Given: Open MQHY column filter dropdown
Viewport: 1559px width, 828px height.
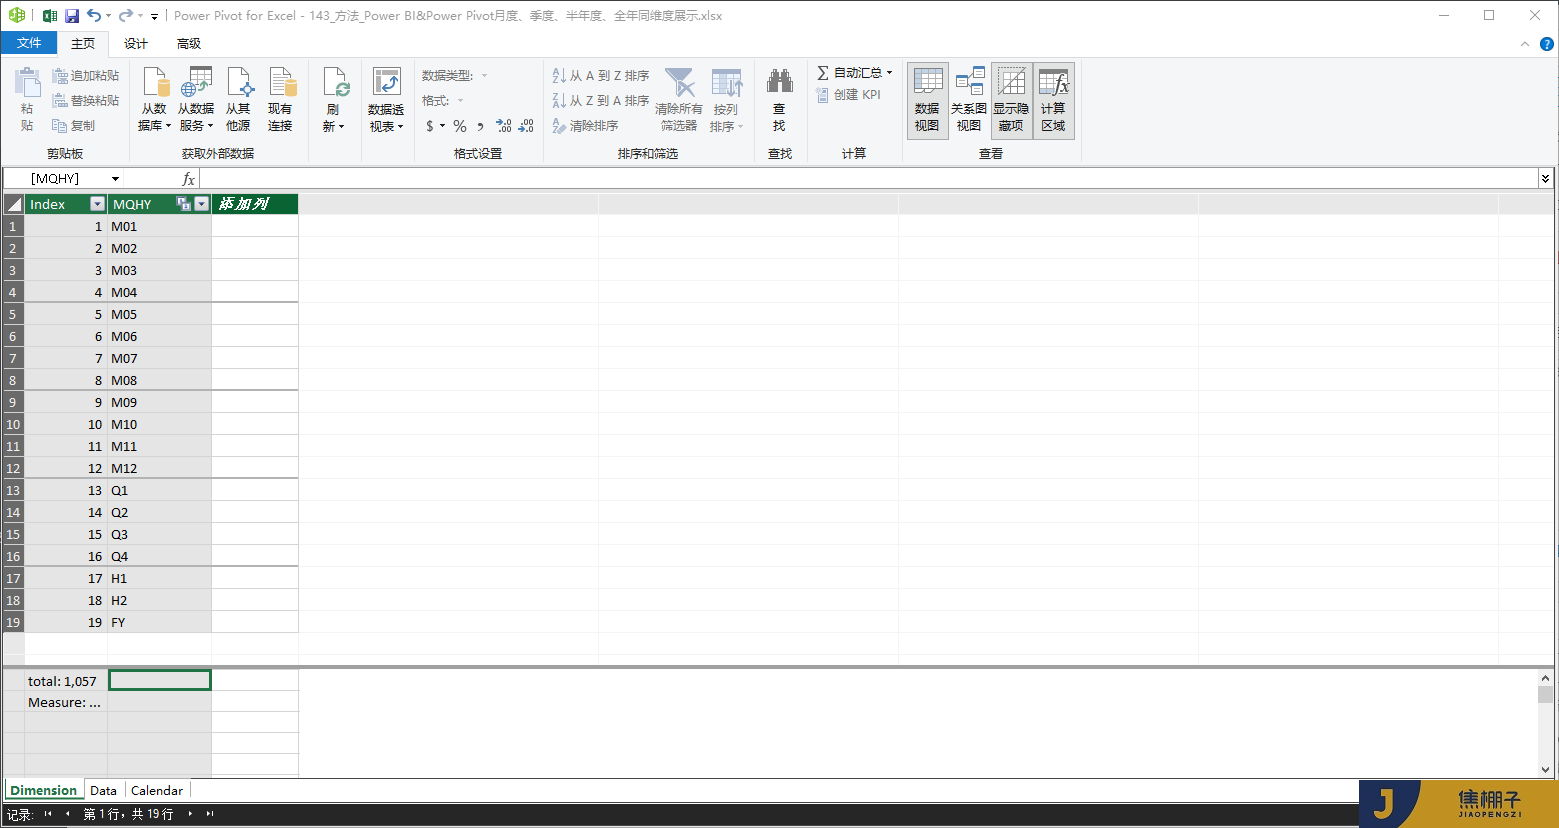Looking at the screenshot, I should tap(201, 204).
